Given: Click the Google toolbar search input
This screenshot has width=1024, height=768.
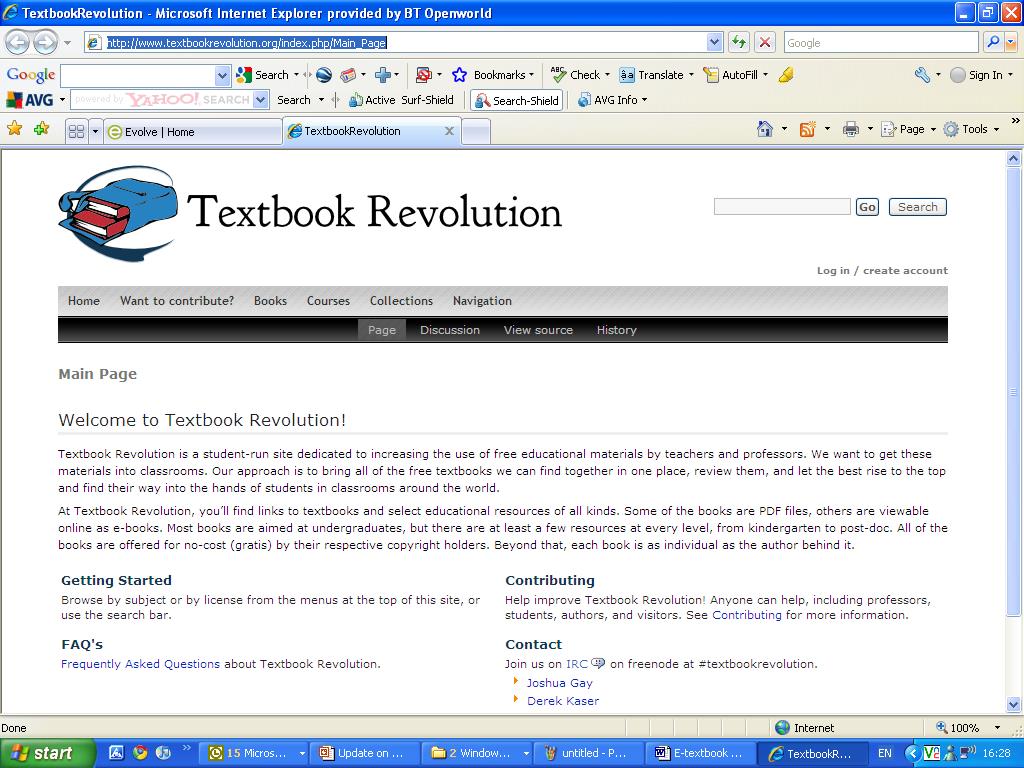Looking at the screenshot, I should [x=138, y=75].
